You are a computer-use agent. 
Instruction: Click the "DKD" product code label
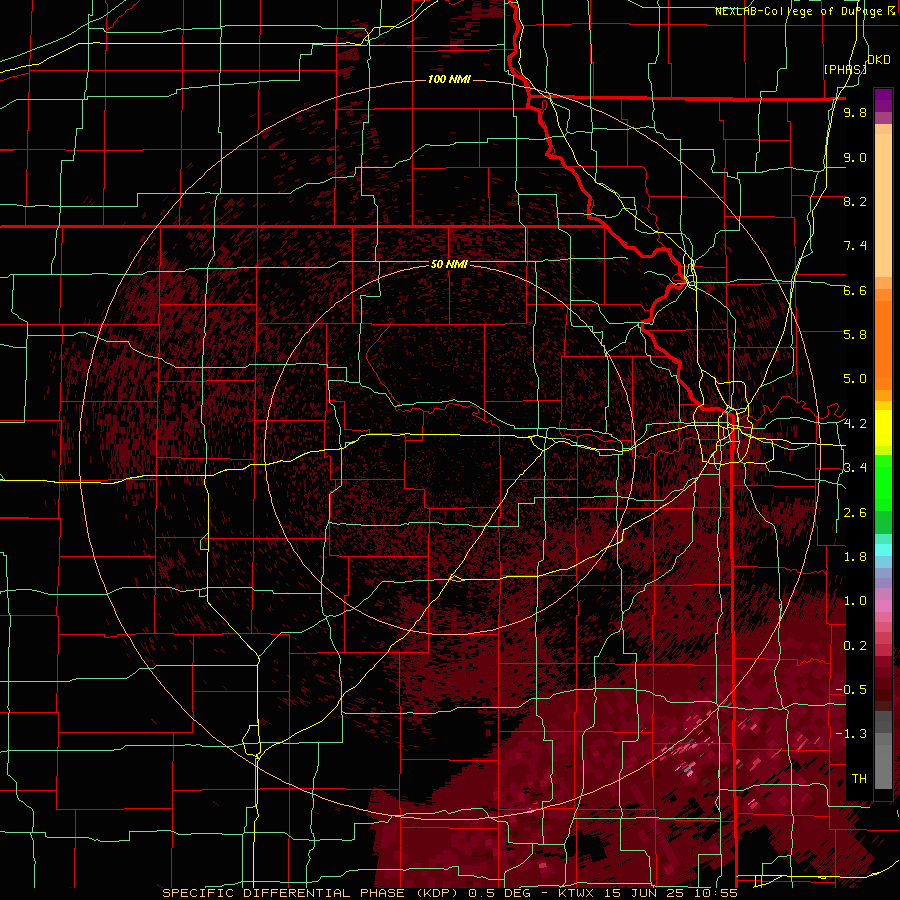click(879, 59)
